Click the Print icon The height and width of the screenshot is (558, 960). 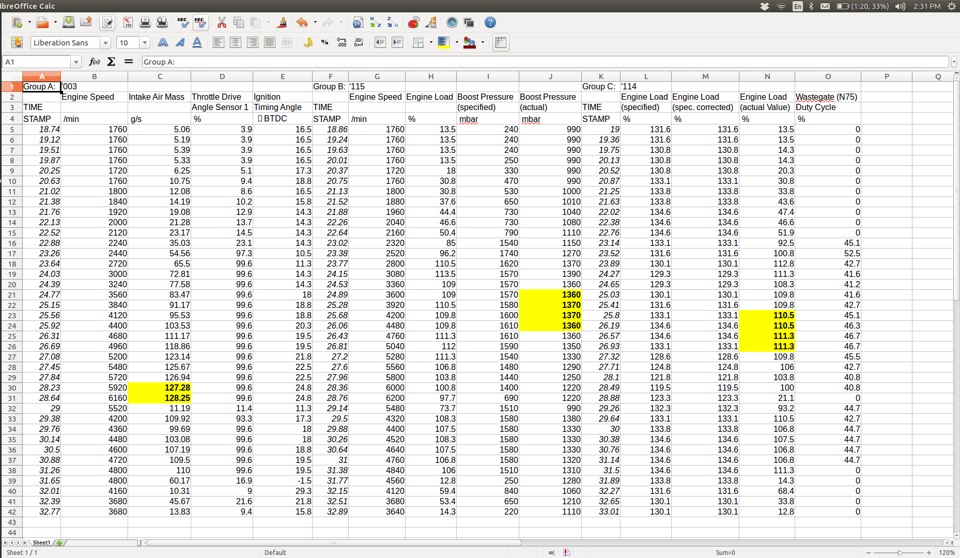coord(145,23)
